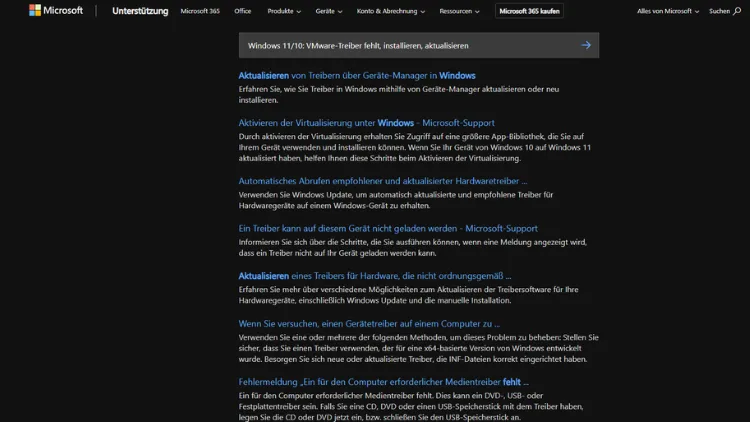Open 'Aktualisieren eines Treibers für Hardware' result

pyautogui.click(x=375, y=276)
